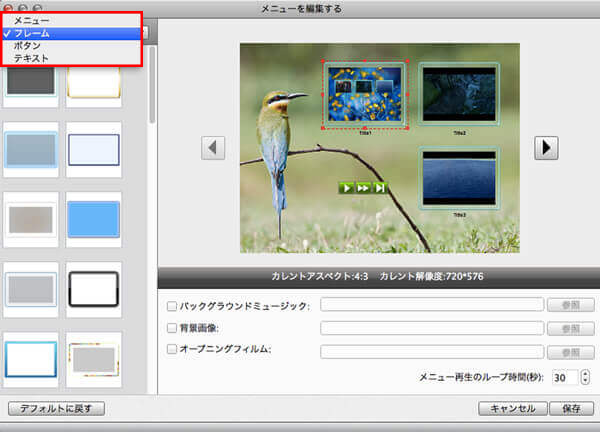This screenshot has width=600, height=432.
Task: Select the light blue glowing gray frame
Action: click(x=31, y=150)
